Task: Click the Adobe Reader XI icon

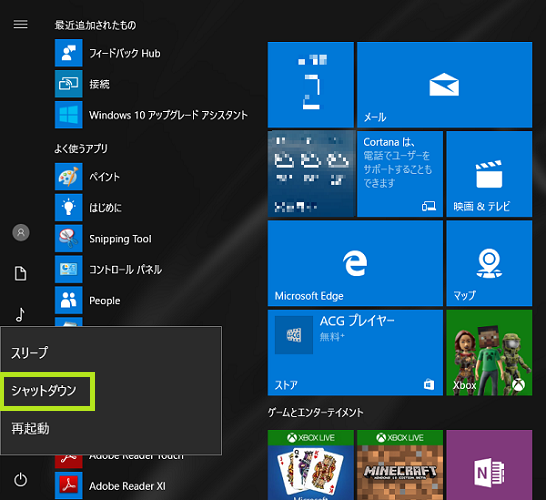Action: pyautogui.click(x=69, y=485)
